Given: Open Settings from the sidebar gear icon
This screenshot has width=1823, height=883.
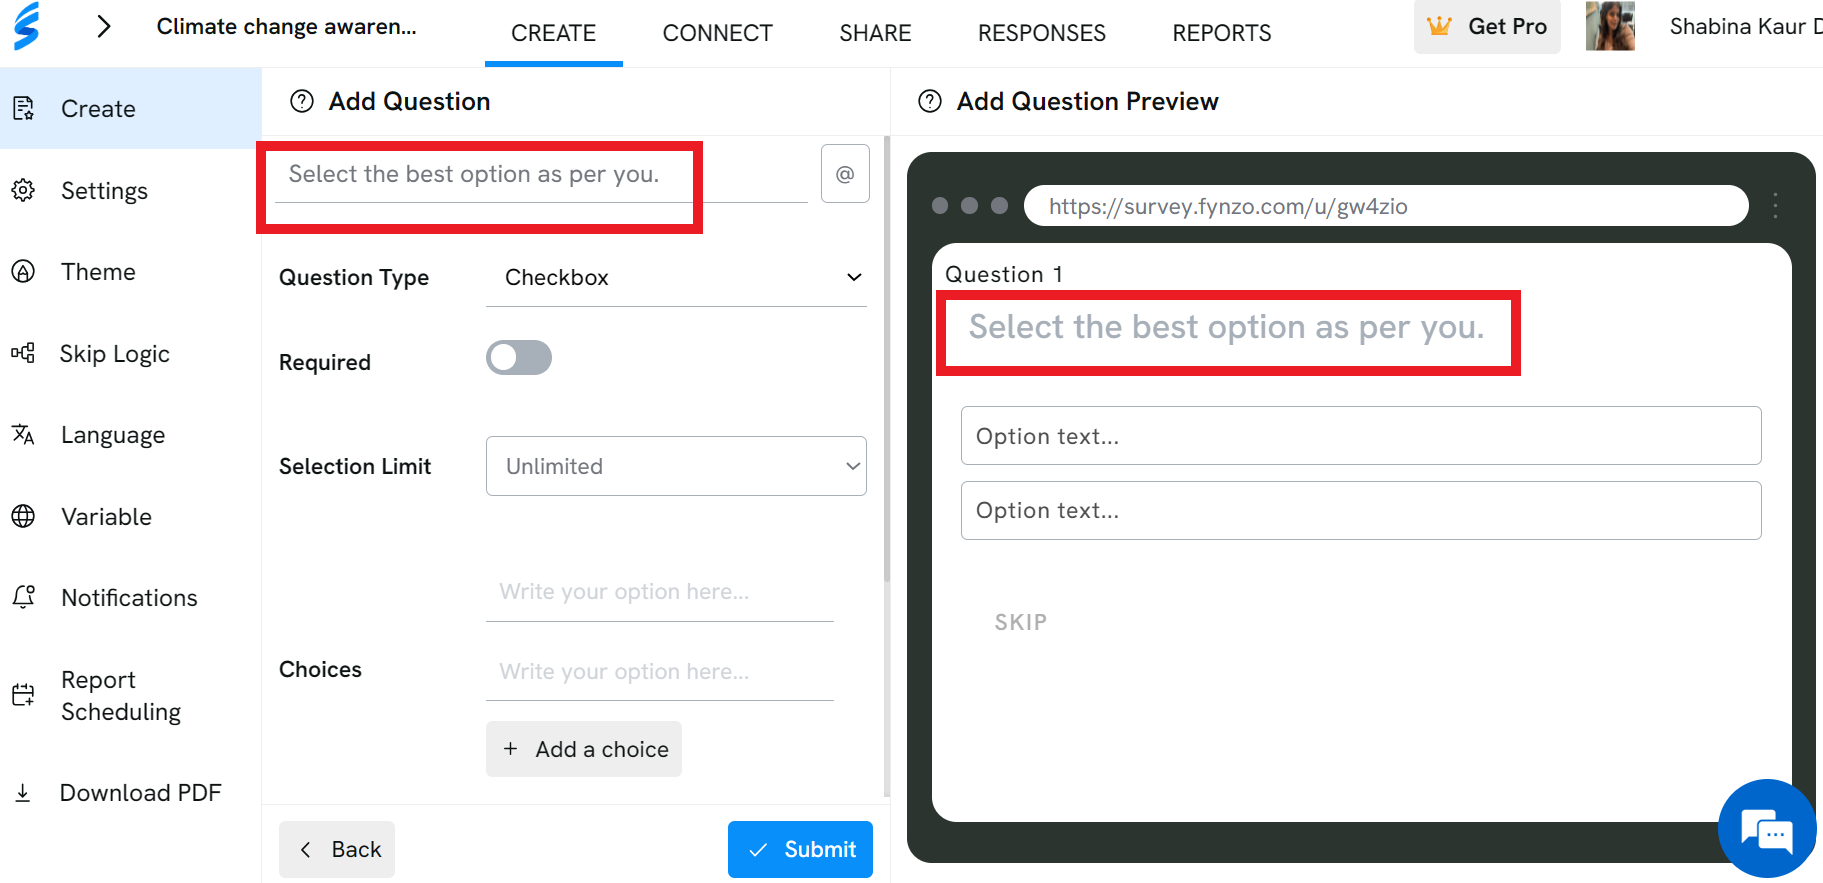Looking at the screenshot, I should click(23, 190).
